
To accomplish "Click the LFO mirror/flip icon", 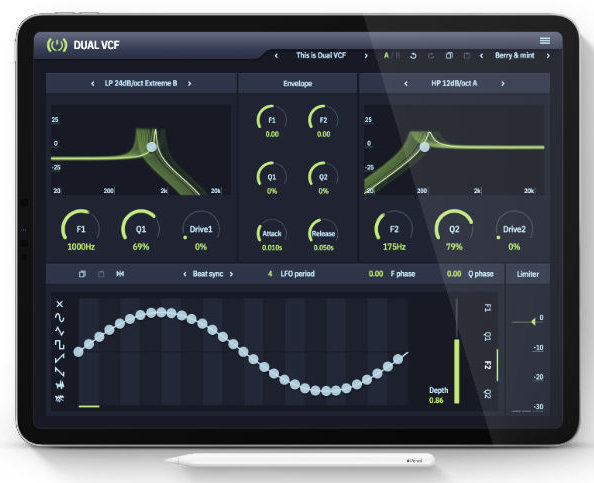I will [120, 274].
